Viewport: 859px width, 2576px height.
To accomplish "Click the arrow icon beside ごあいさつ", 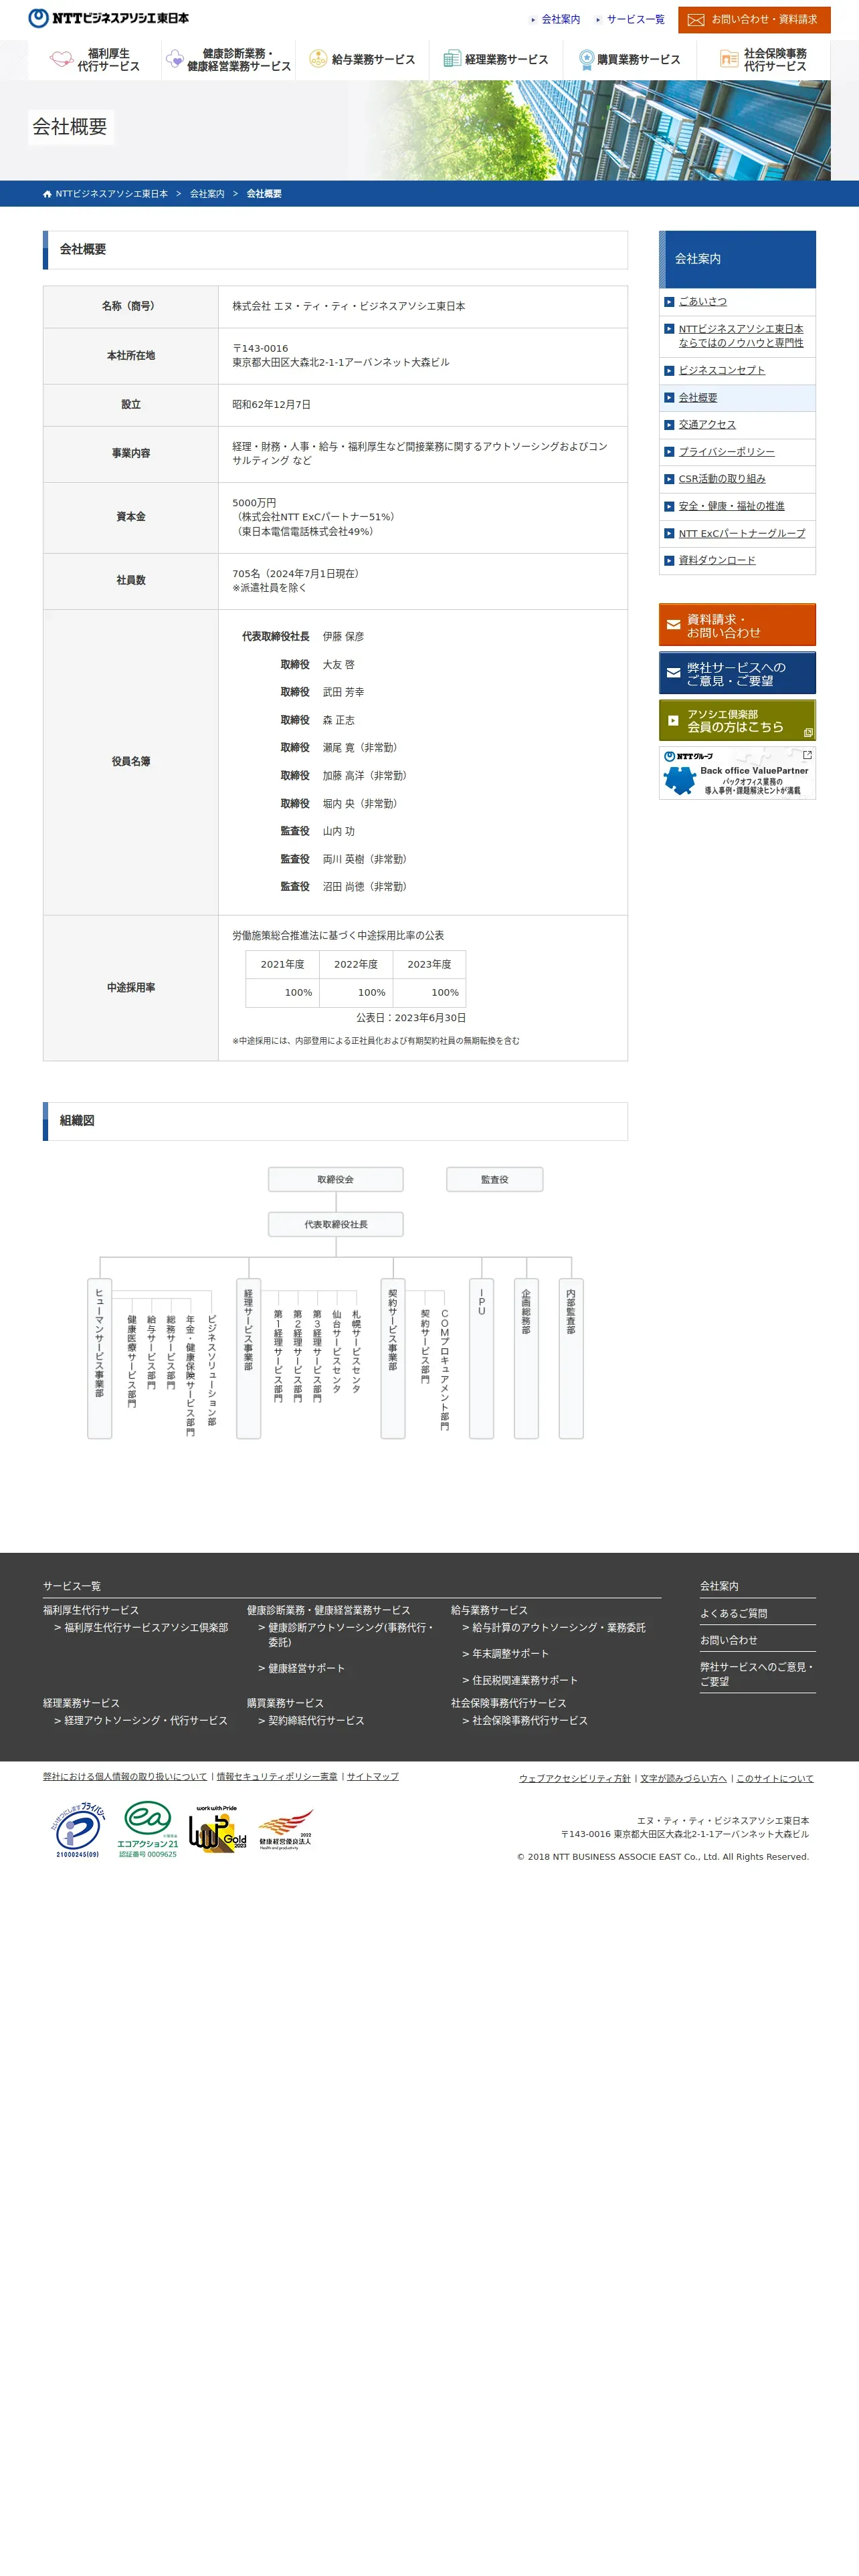I will (669, 301).
